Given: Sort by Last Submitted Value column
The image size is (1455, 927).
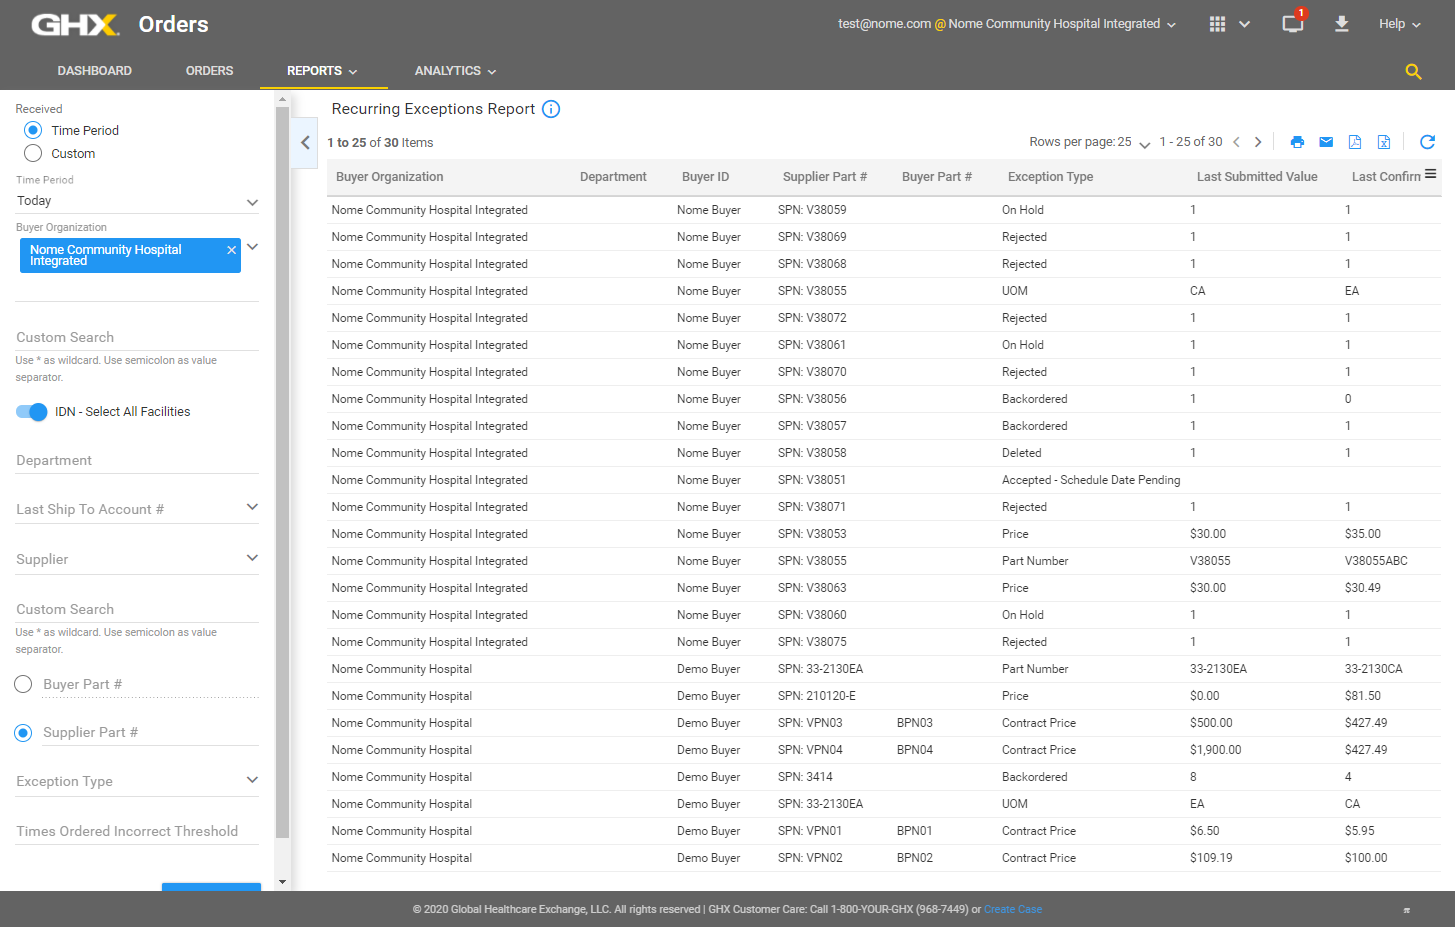Looking at the screenshot, I should point(1257,177).
